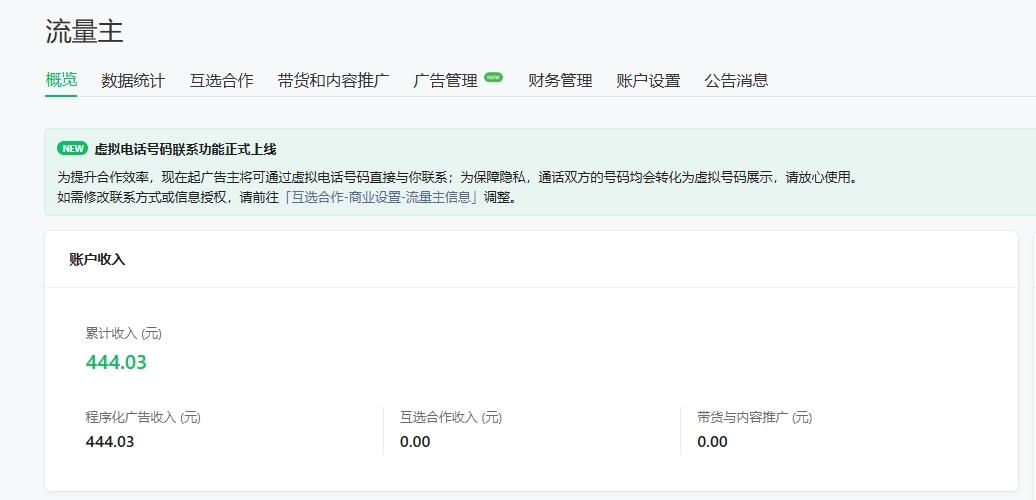The height and width of the screenshot is (500, 1036).
Task: Open the 互选合作 tab
Action: click(221, 80)
